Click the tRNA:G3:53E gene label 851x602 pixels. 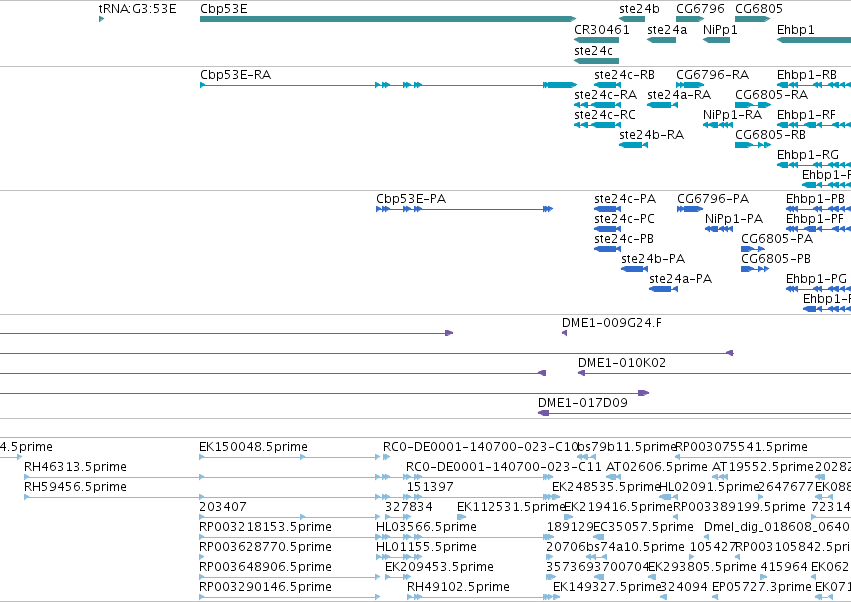coord(137,9)
